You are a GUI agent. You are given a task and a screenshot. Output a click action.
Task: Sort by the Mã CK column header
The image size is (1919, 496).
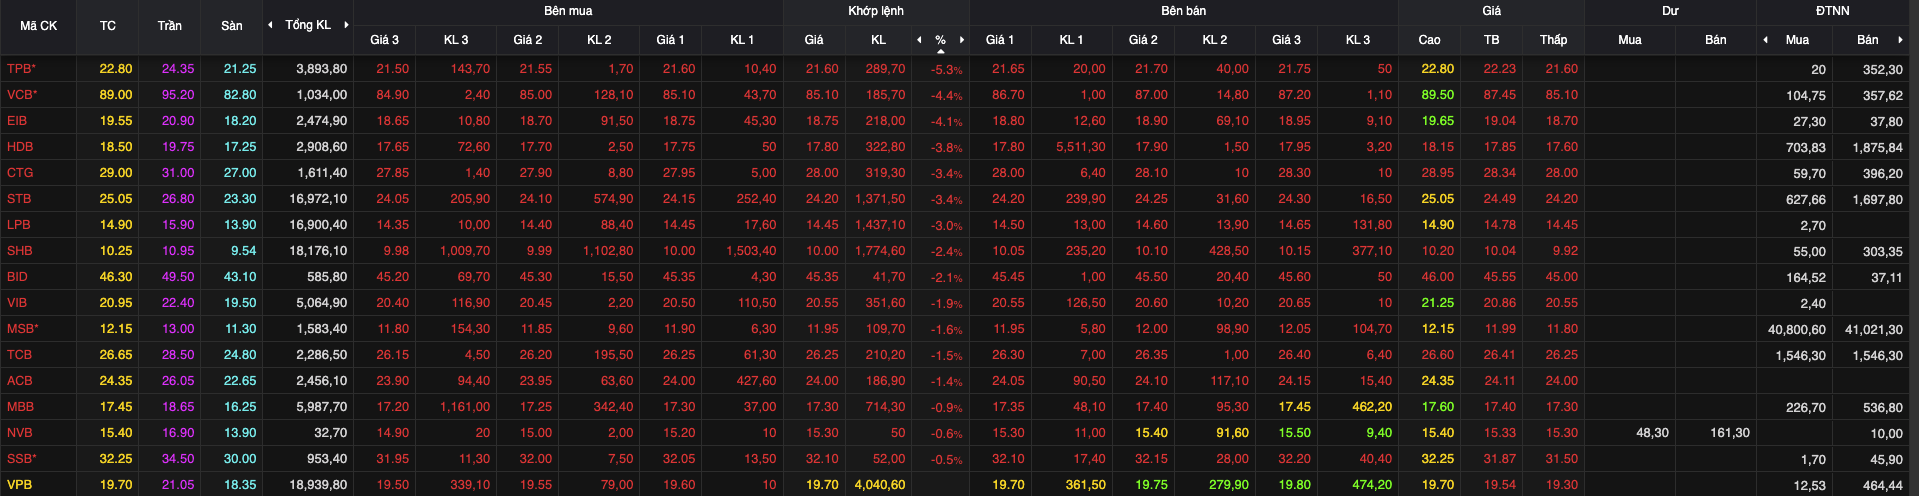[38, 26]
